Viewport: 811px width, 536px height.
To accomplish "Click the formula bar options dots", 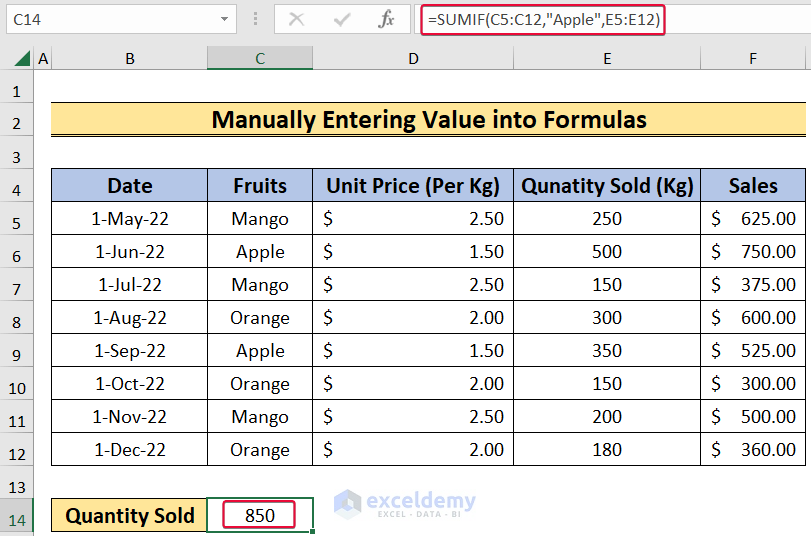I will (256, 19).
